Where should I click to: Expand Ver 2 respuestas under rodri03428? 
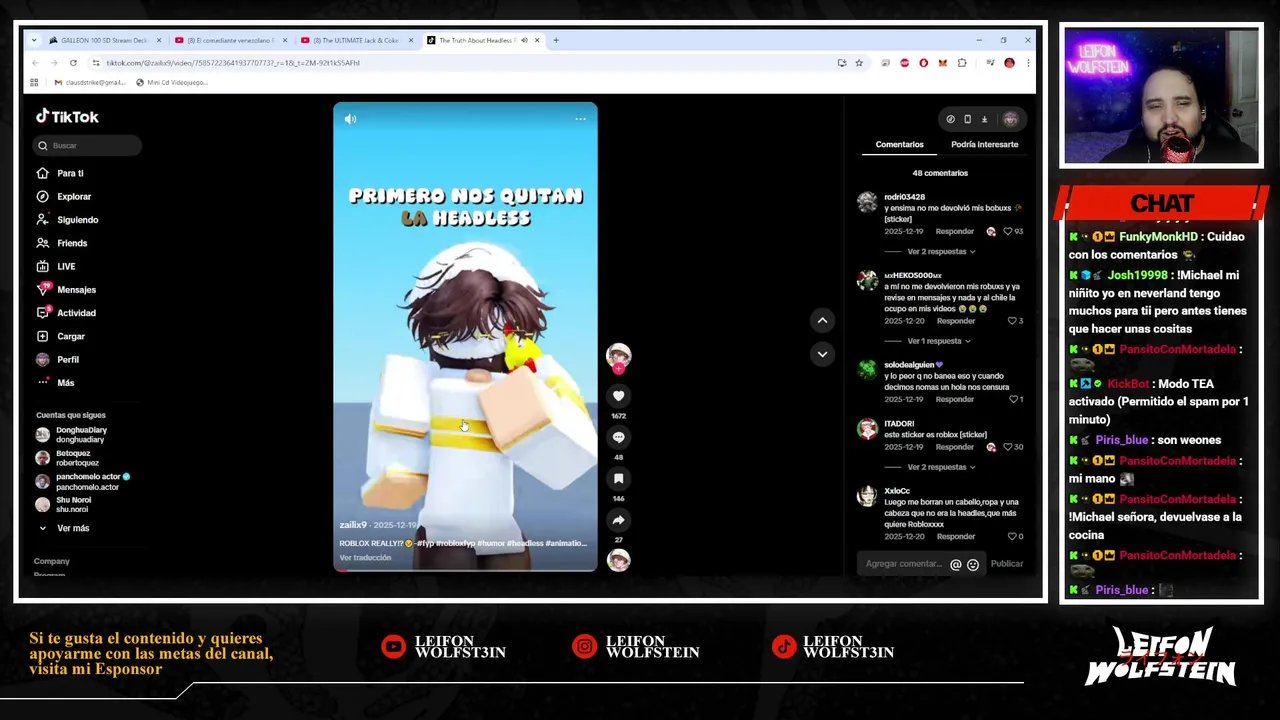941,252
